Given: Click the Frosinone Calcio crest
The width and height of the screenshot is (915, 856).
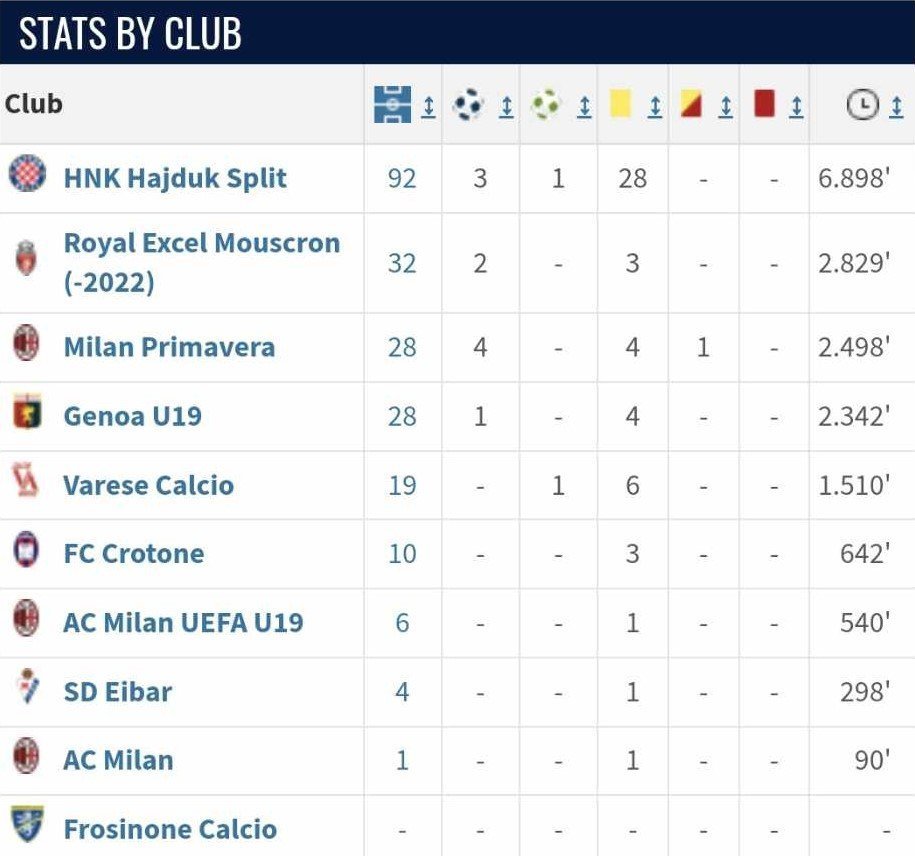Looking at the screenshot, I should (27, 824).
